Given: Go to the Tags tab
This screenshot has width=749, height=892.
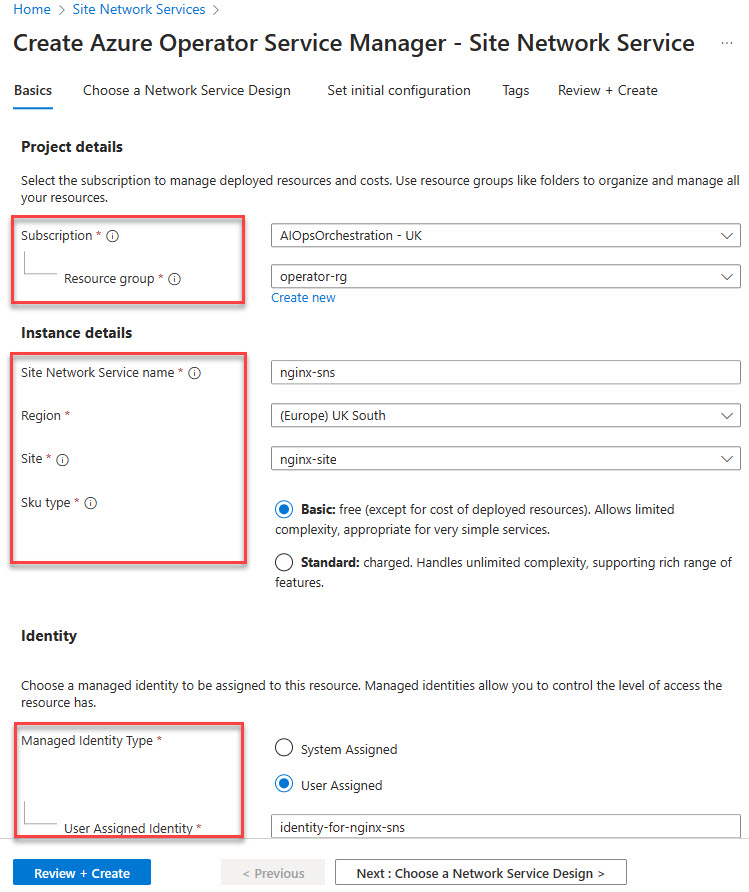Looking at the screenshot, I should pyautogui.click(x=516, y=90).
